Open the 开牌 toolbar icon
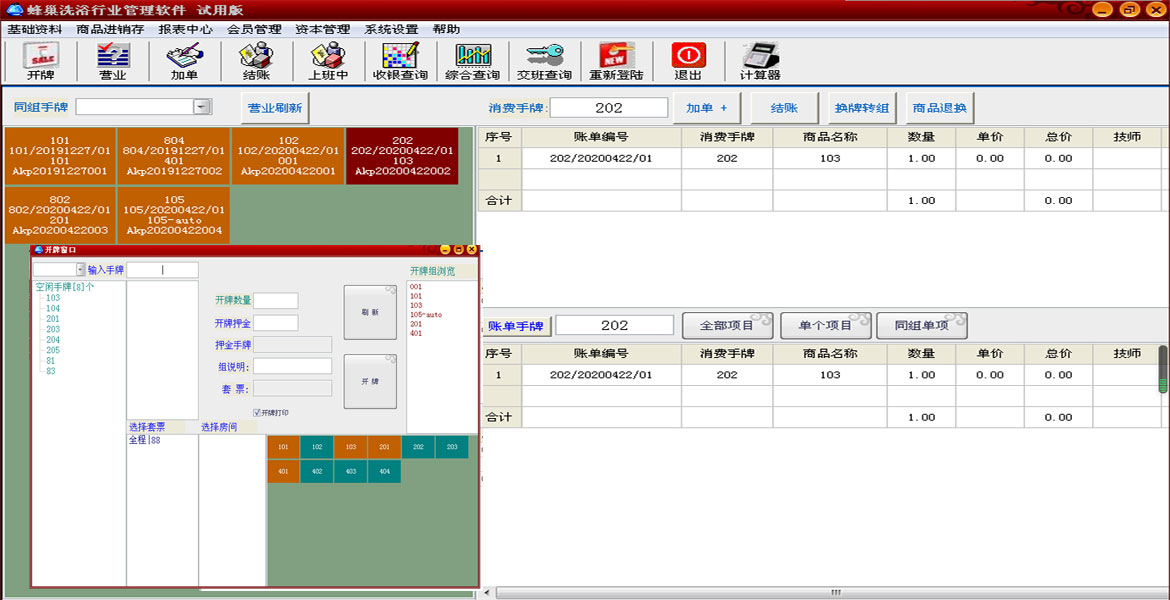This screenshot has width=1170, height=600. pyautogui.click(x=41, y=61)
